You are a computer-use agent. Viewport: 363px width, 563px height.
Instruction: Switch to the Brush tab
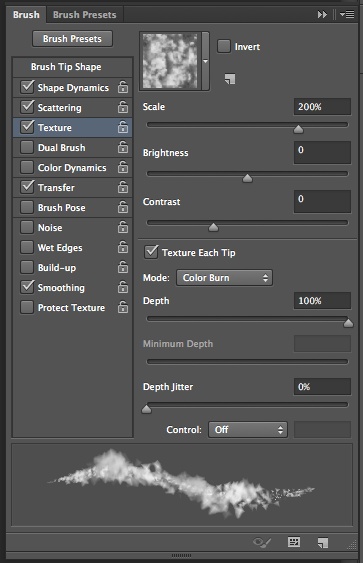click(x=26, y=15)
